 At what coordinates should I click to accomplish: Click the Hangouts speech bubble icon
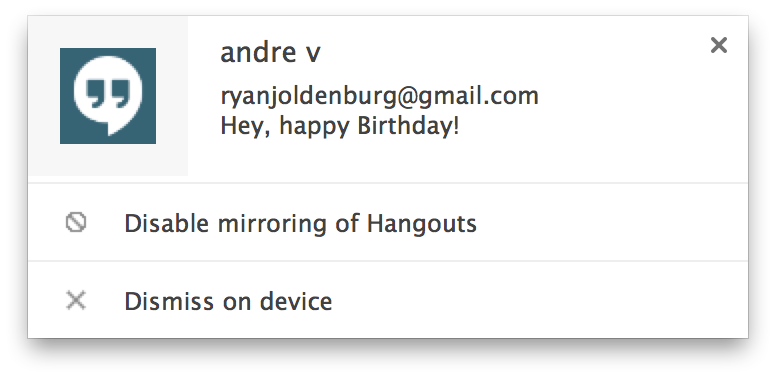[108, 94]
